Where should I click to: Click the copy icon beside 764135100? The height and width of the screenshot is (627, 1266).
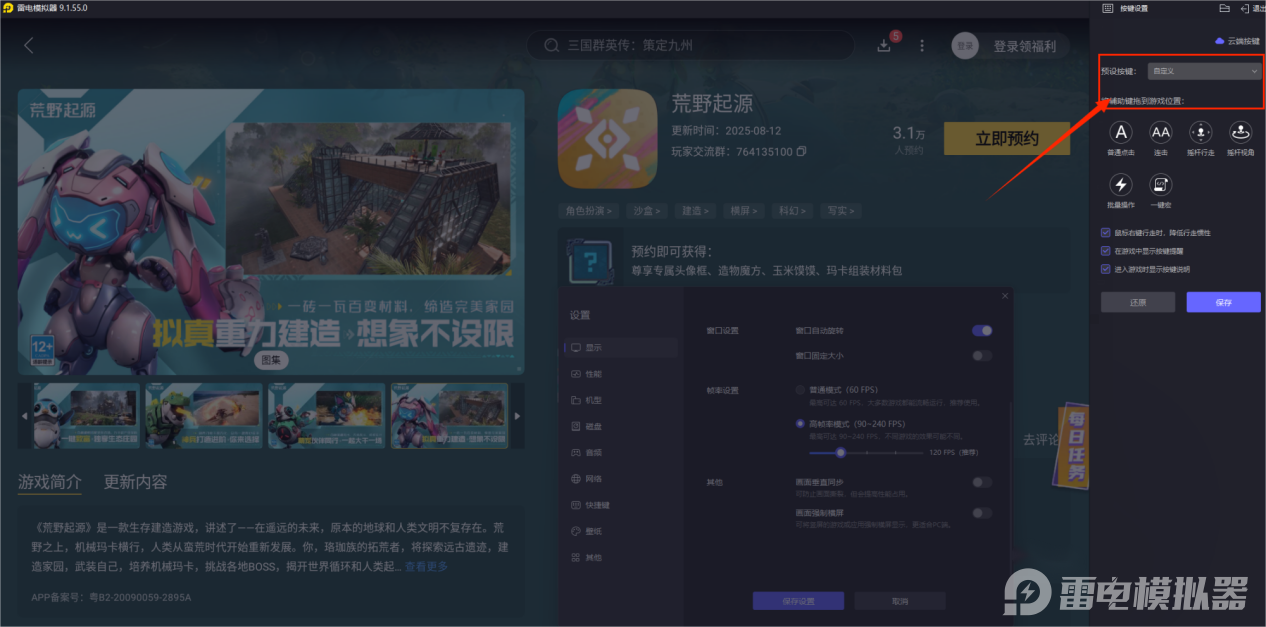[801, 152]
